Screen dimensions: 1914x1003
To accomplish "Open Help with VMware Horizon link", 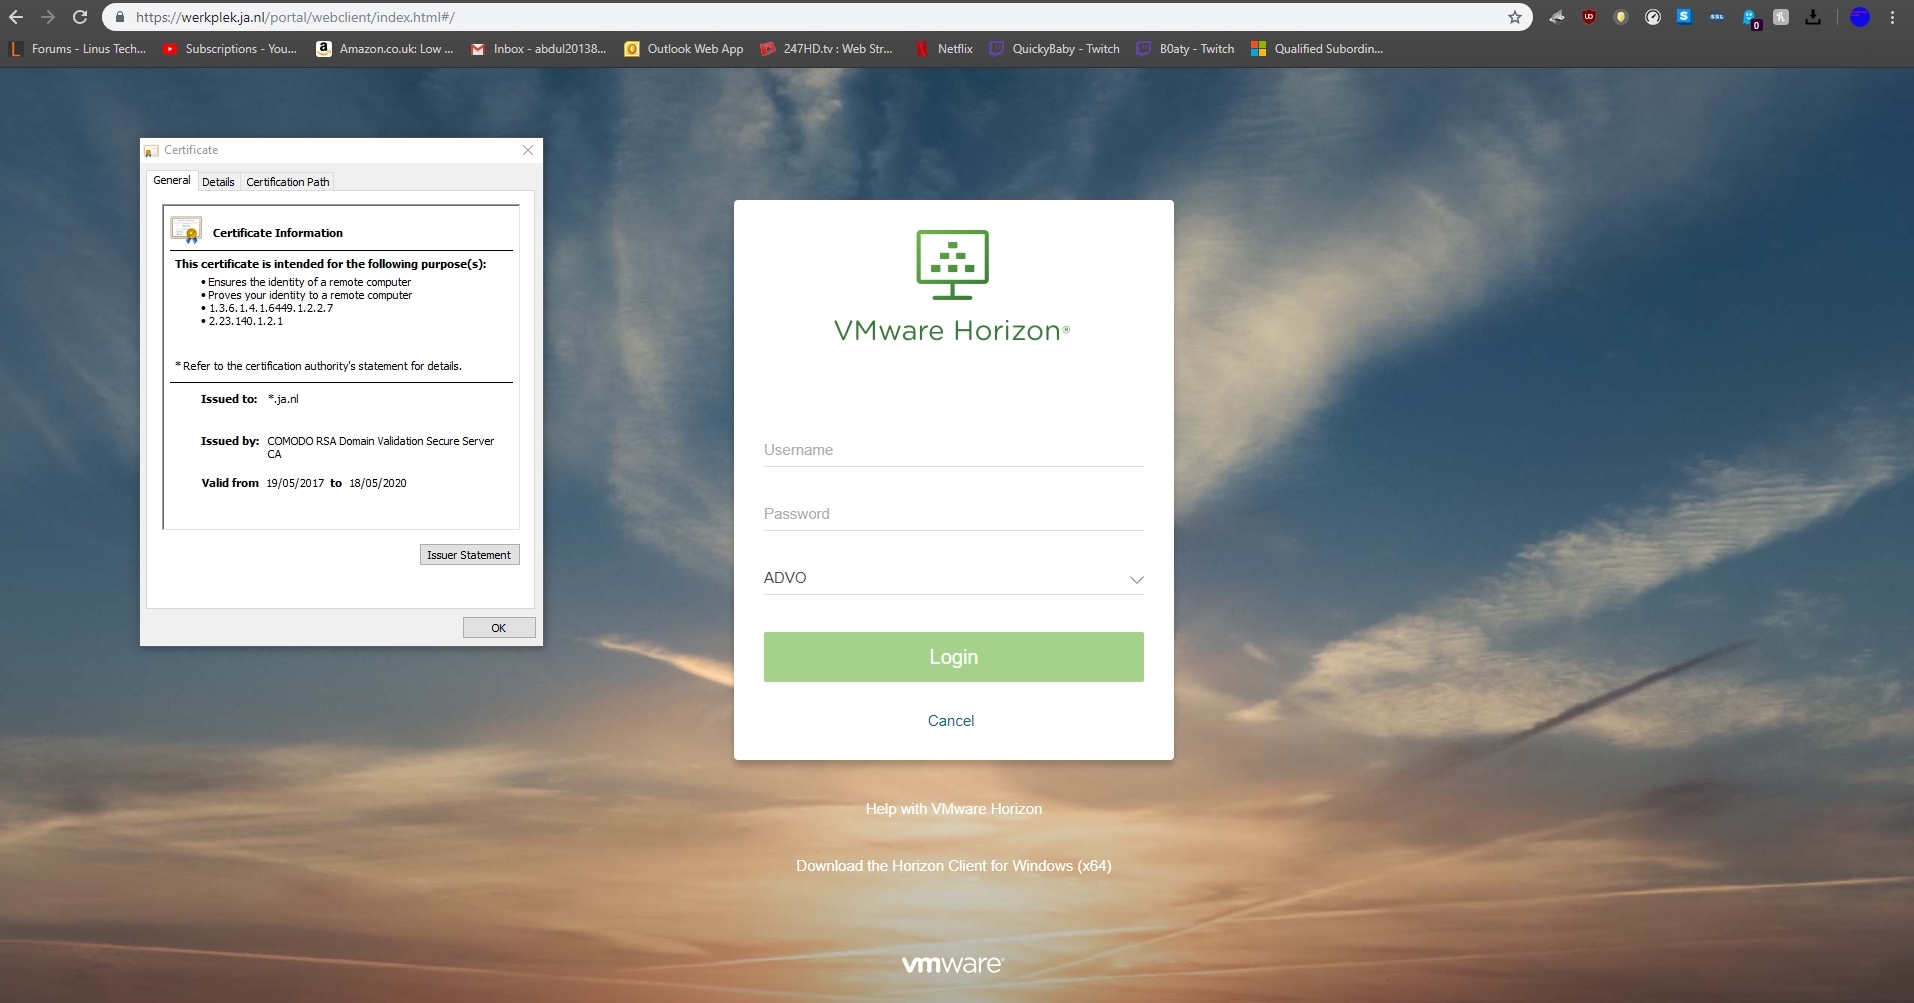I will tap(954, 809).
